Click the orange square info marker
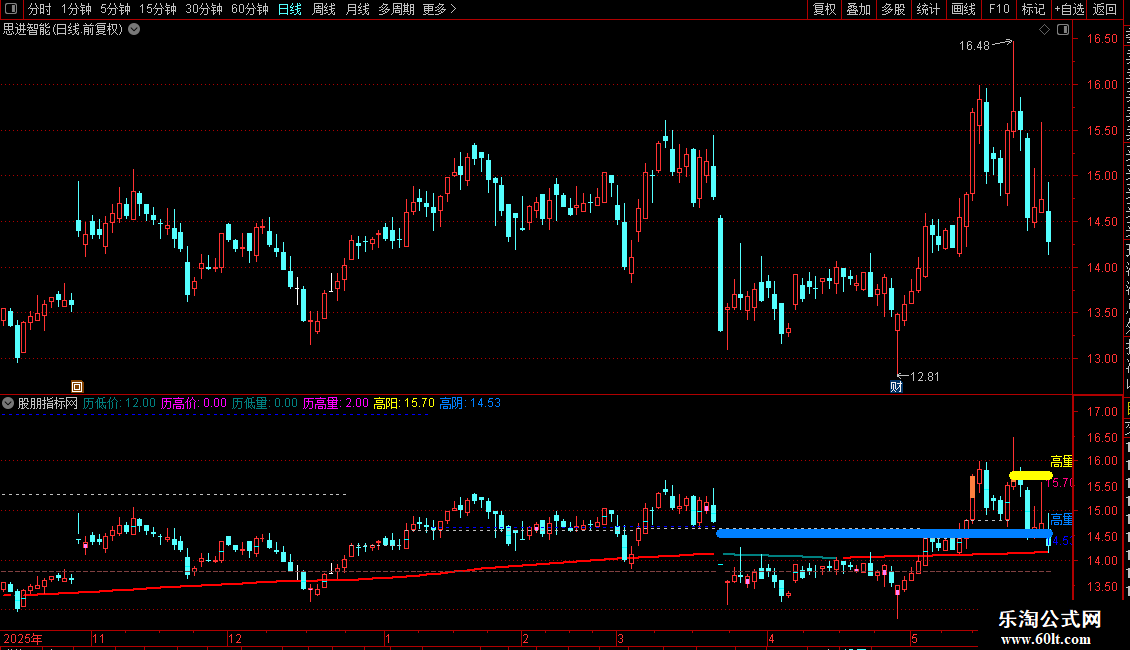Screen dimensions: 1130x650 point(77,387)
